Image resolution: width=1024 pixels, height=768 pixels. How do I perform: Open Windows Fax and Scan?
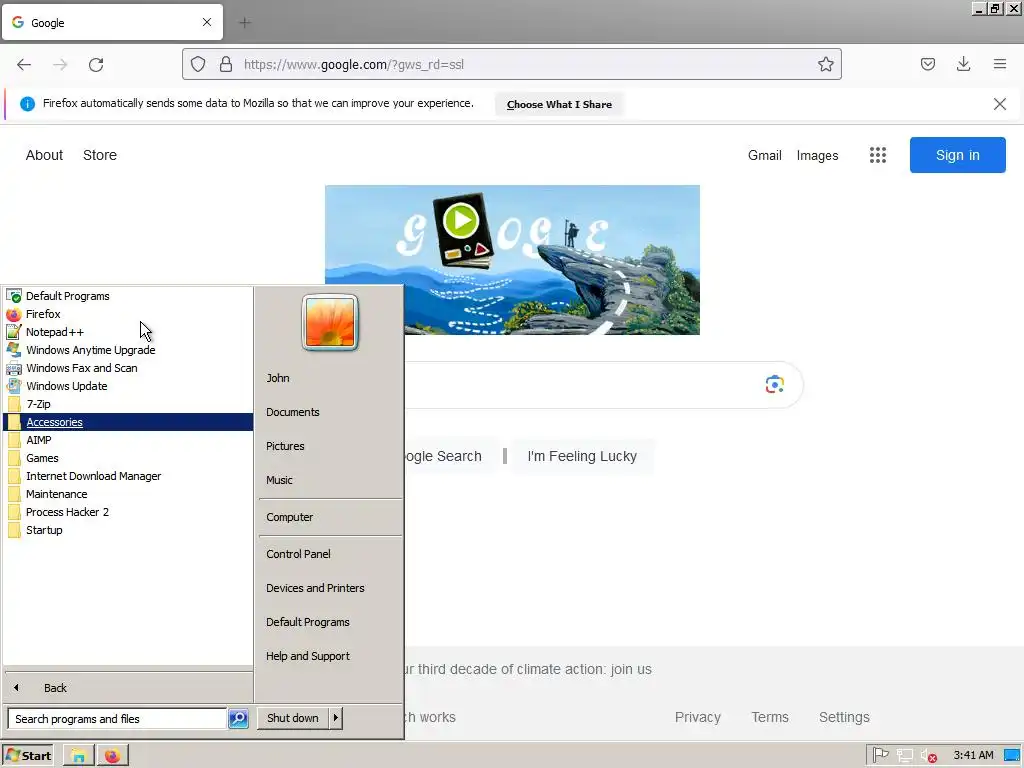pyautogui.click(x=128, y=368)
